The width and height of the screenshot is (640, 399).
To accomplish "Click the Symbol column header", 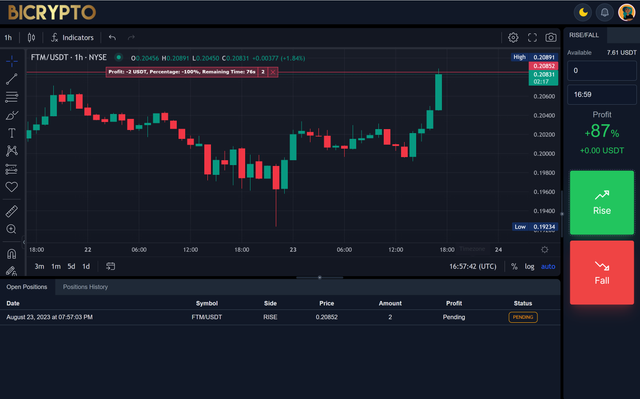I will (207, 303).
